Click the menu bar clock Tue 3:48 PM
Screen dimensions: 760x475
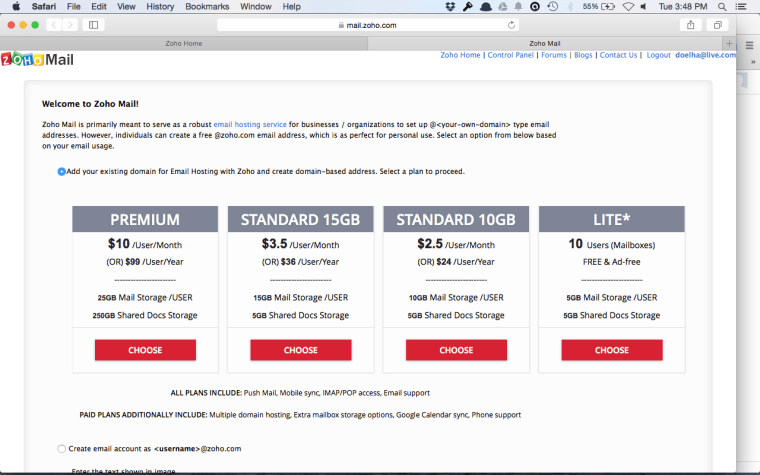[x=682, y=6]
